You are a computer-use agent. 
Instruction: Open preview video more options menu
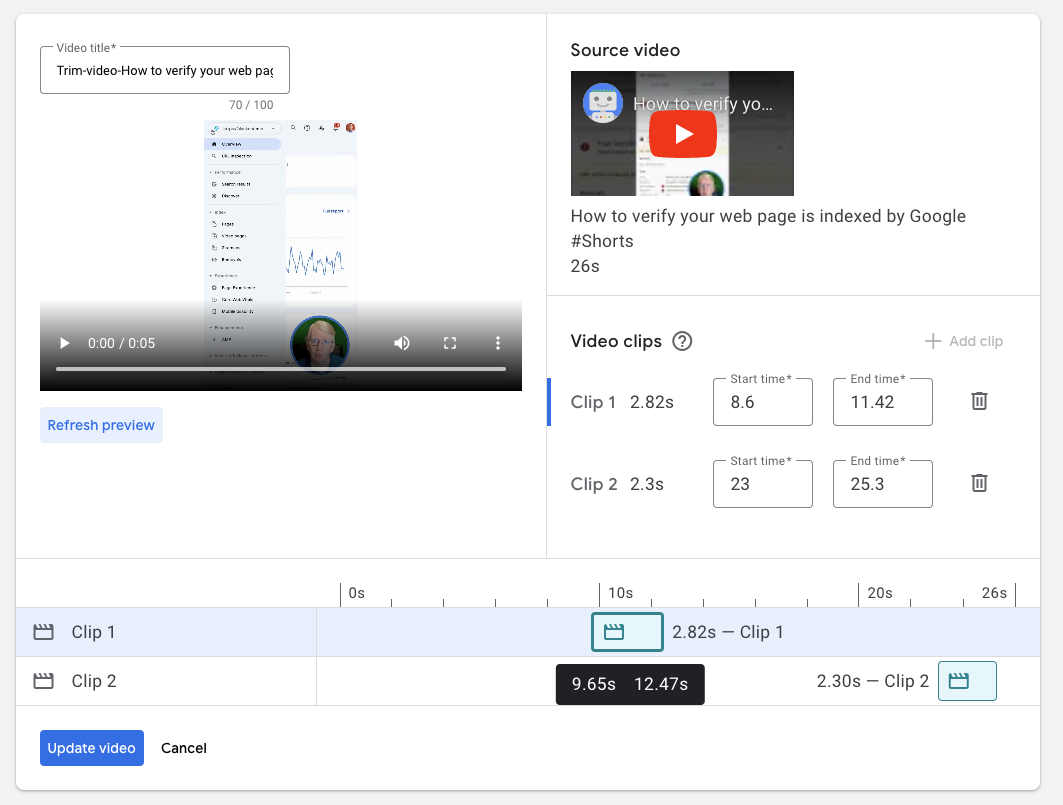click(498, 343)
